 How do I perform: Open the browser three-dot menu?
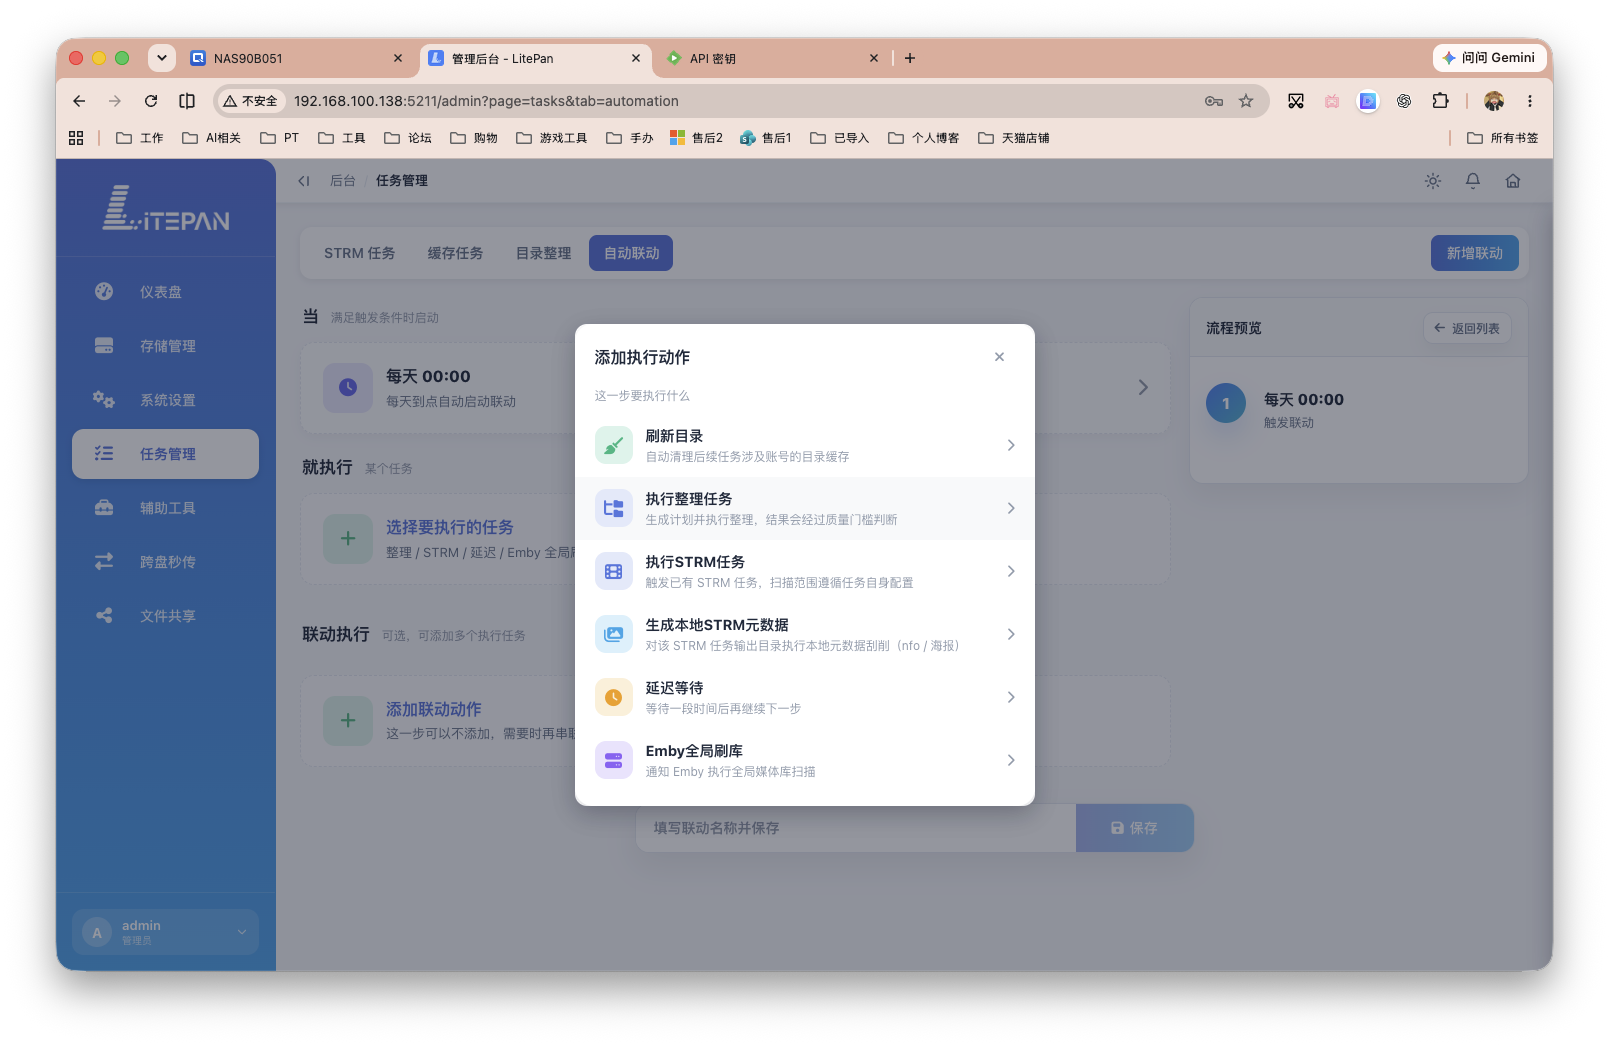point(1529,101)
